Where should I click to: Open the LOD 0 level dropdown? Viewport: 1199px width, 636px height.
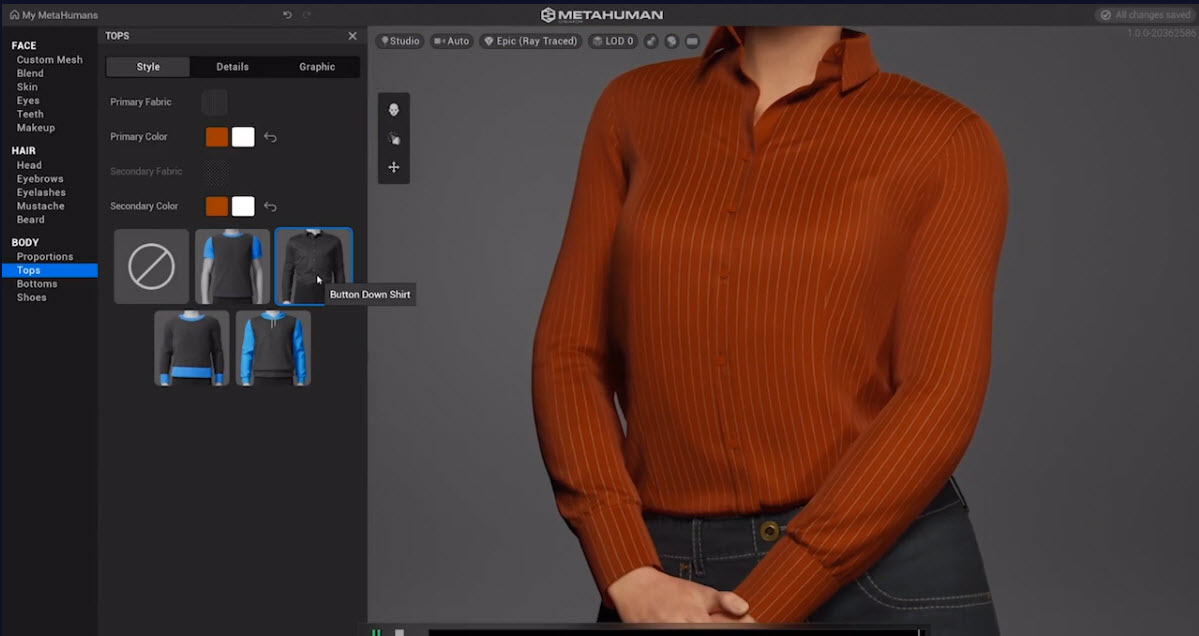pos(612,41)
